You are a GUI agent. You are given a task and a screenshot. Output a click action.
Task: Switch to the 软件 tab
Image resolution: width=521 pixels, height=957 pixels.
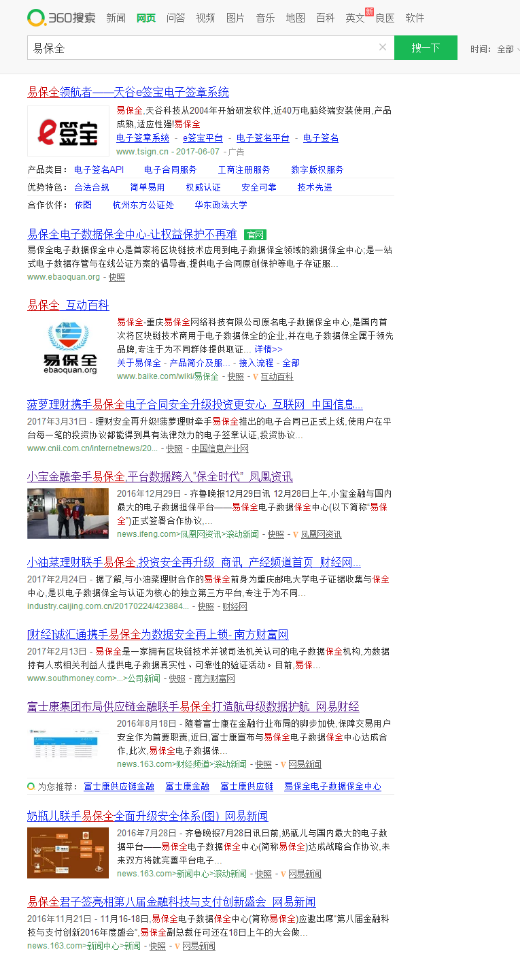tap(415, 18)
